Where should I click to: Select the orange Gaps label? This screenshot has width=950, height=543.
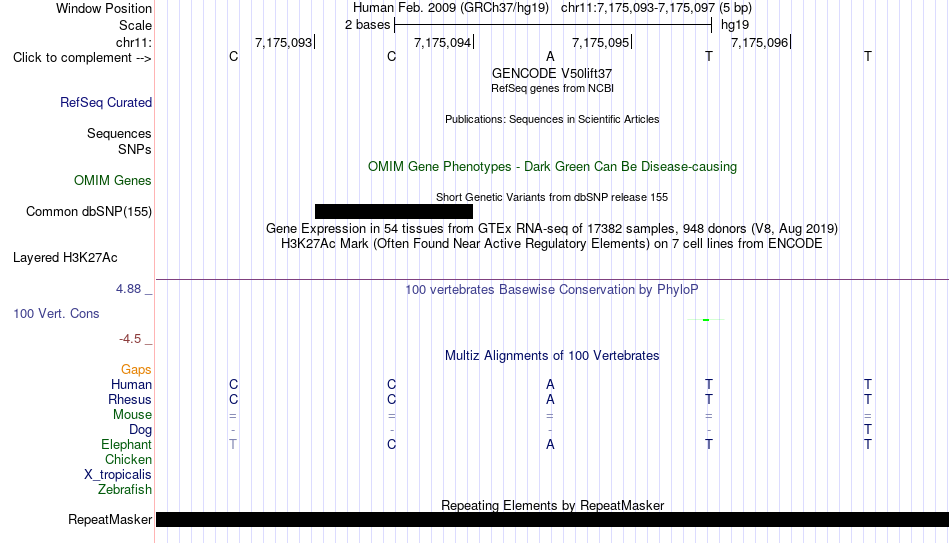pyautogui.click(x=136, y=370)
